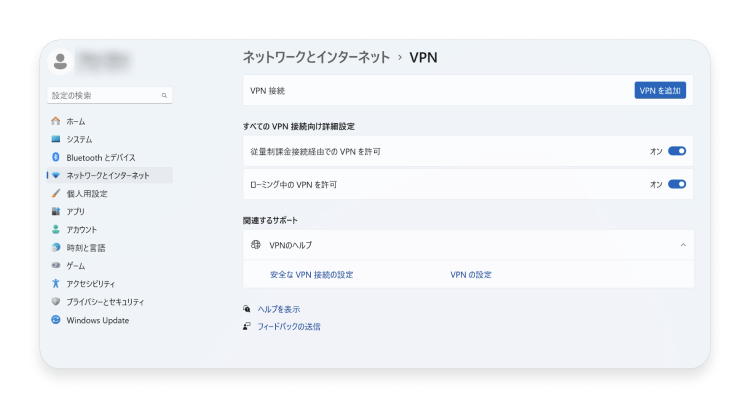Open the VPN の設定 help link
Image resolution: width=750 pixels, height=409 pixels.
tap(471, 275)
